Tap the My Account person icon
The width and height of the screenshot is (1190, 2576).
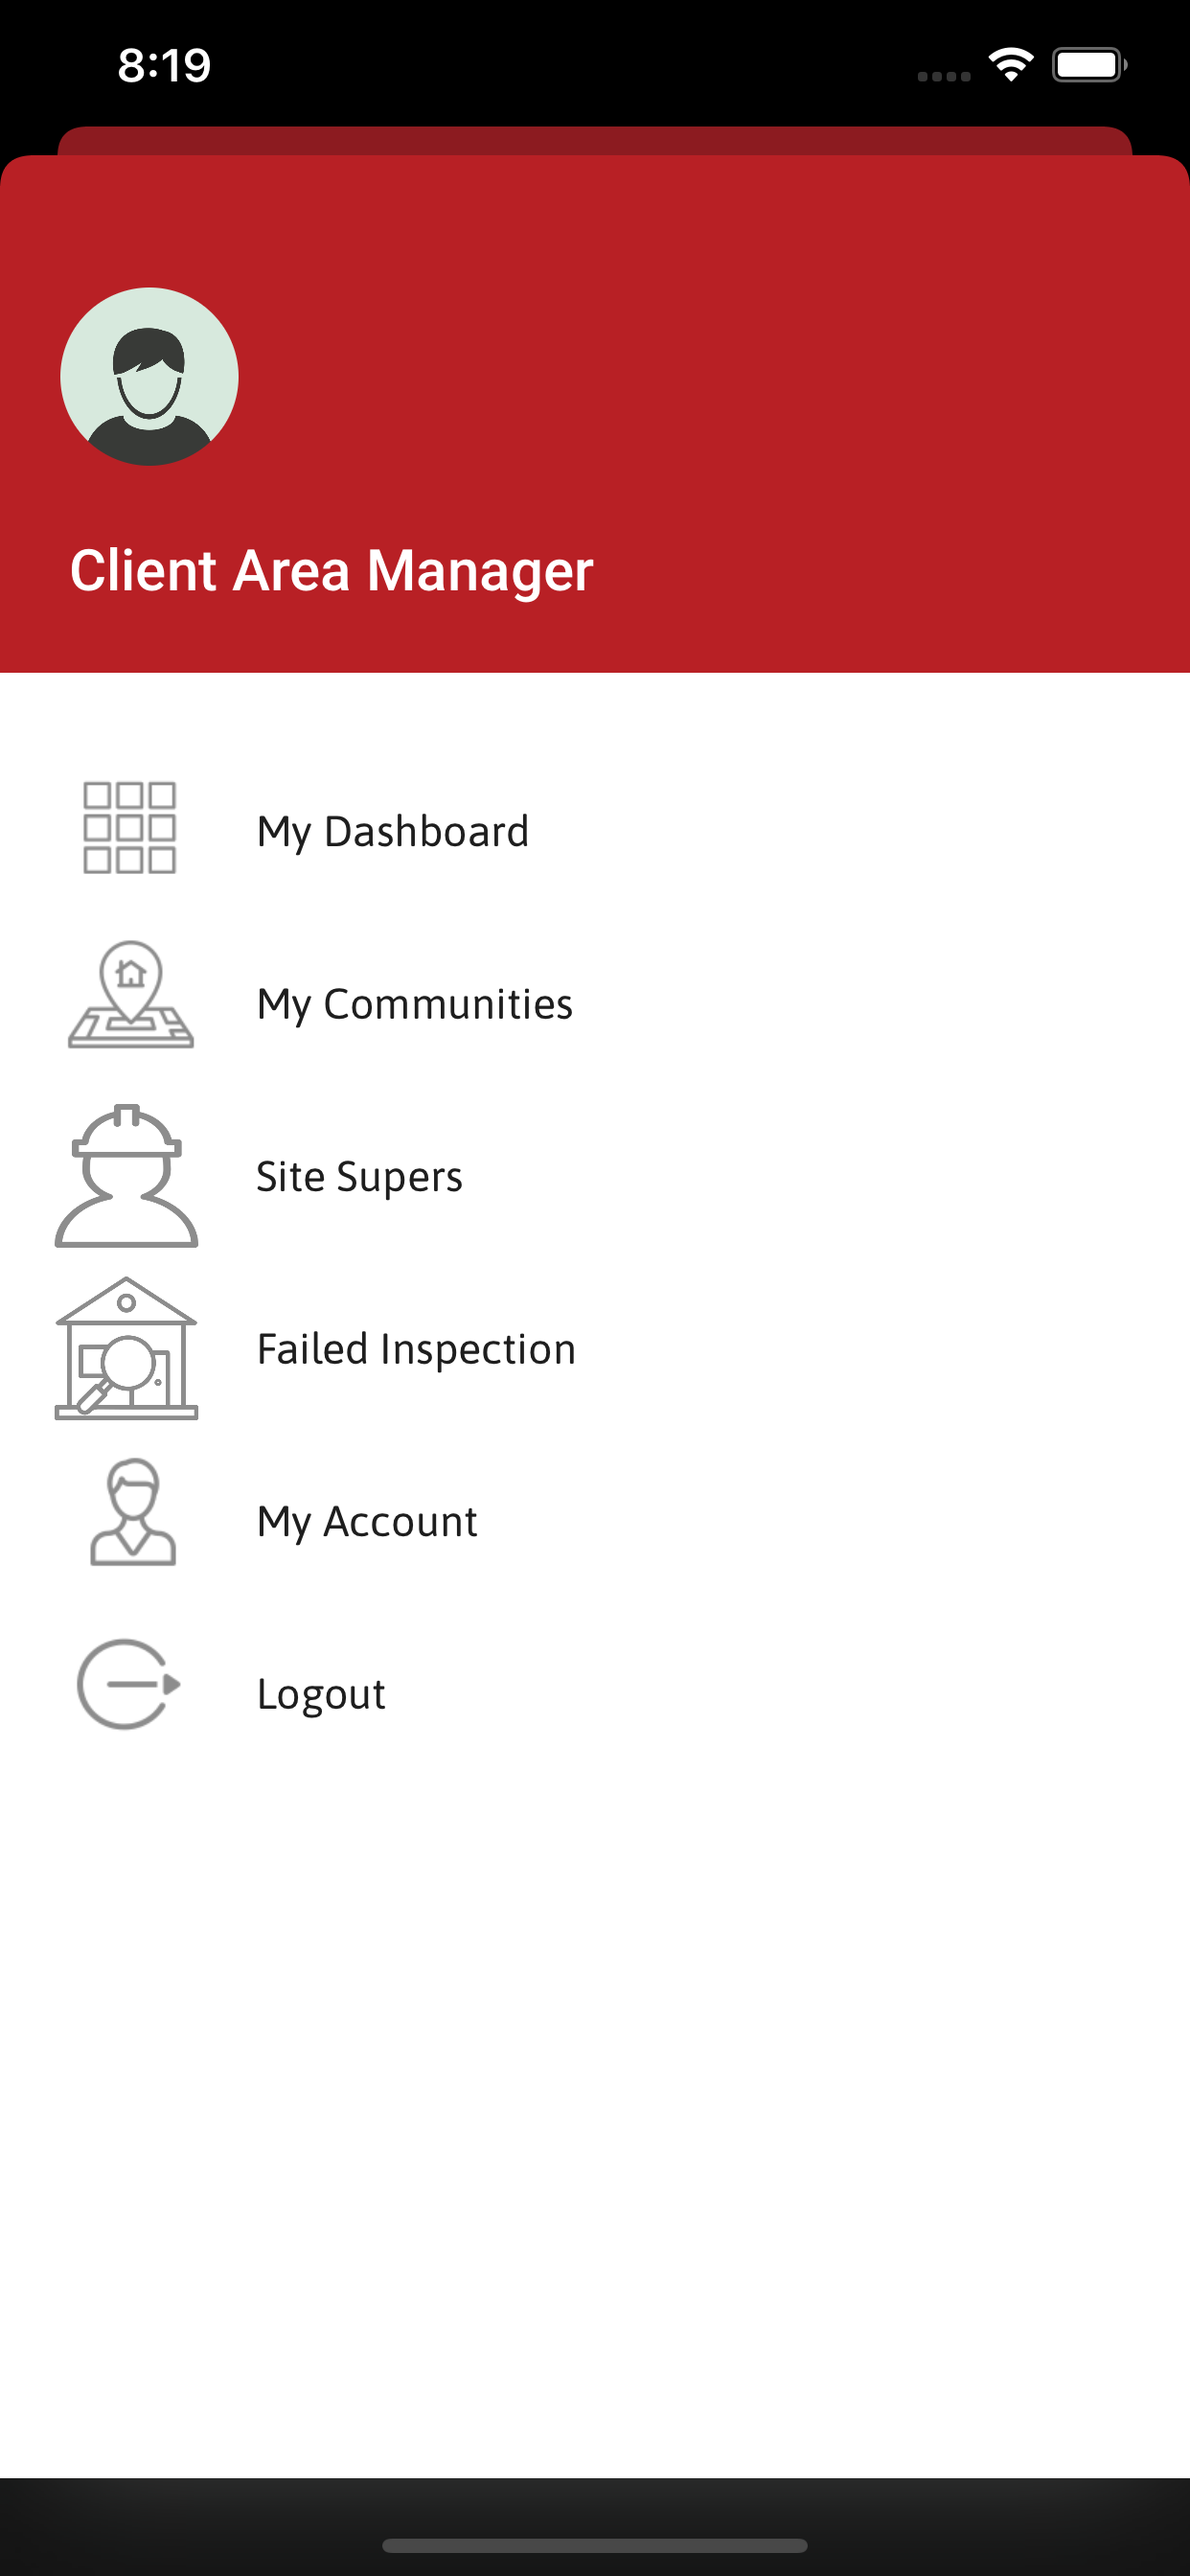point(132,1512)
